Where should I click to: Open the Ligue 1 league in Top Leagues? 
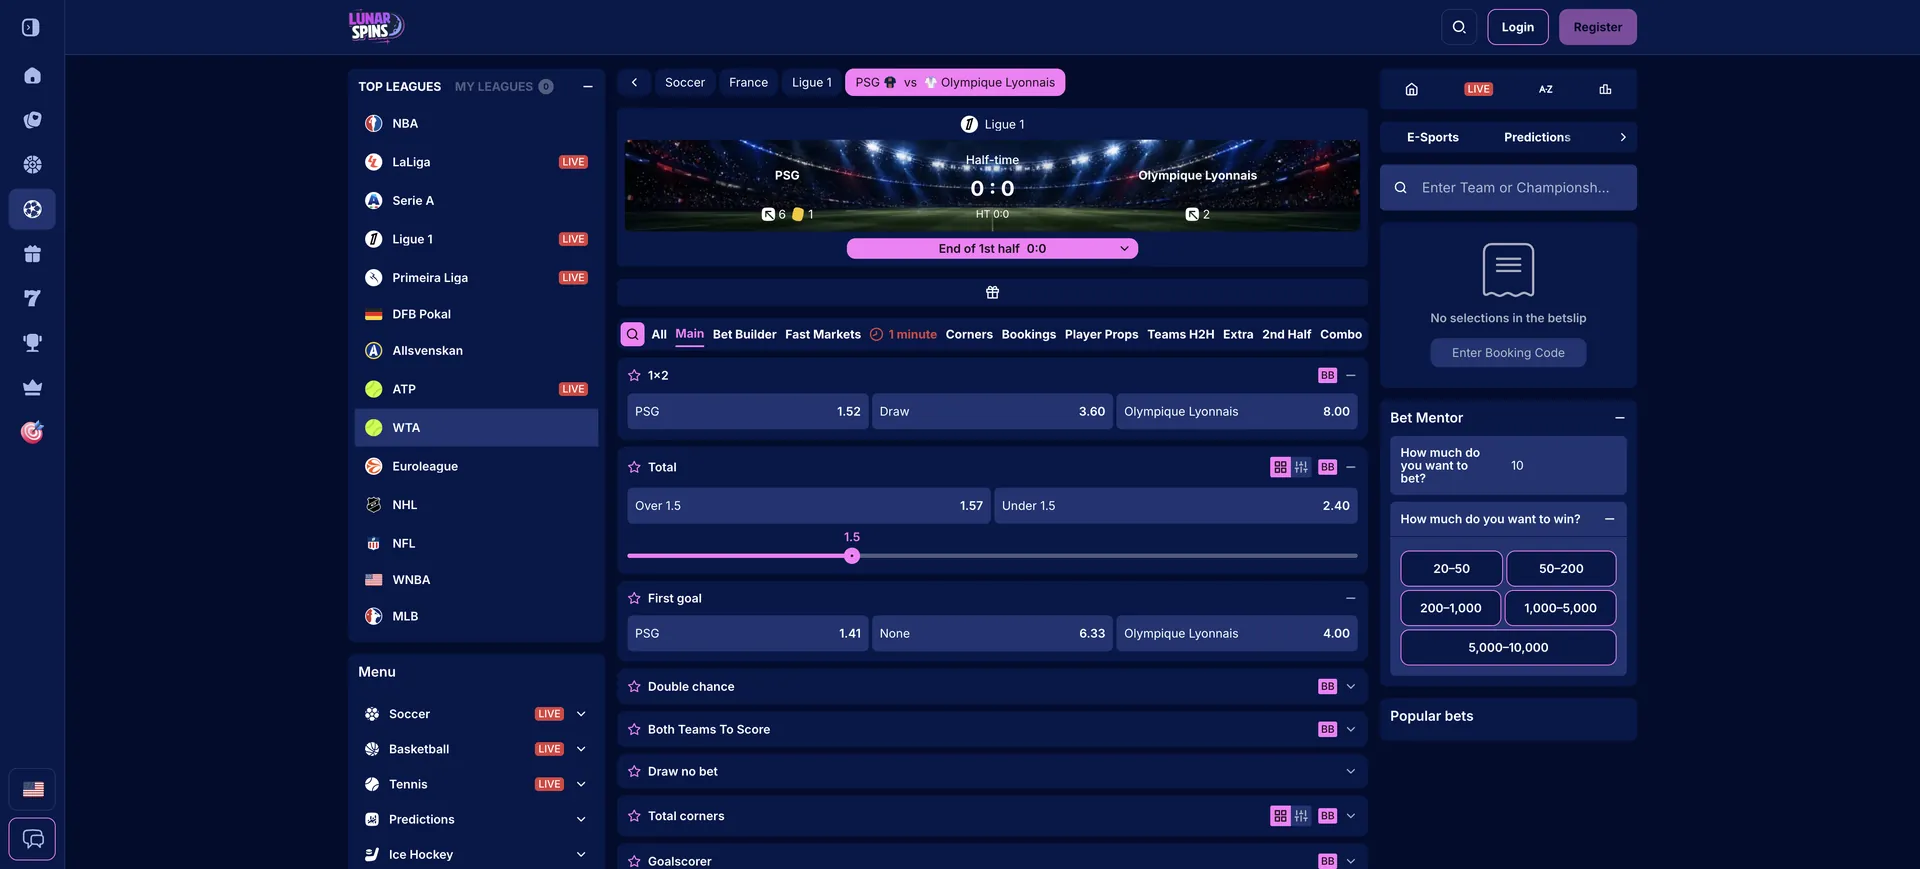click(x=476, y=240)
